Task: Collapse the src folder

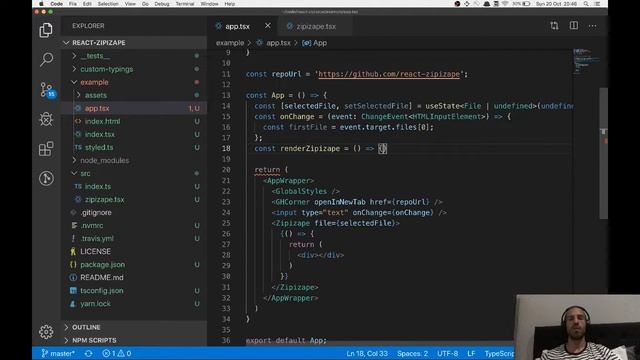Action: (x=134, y=173)
